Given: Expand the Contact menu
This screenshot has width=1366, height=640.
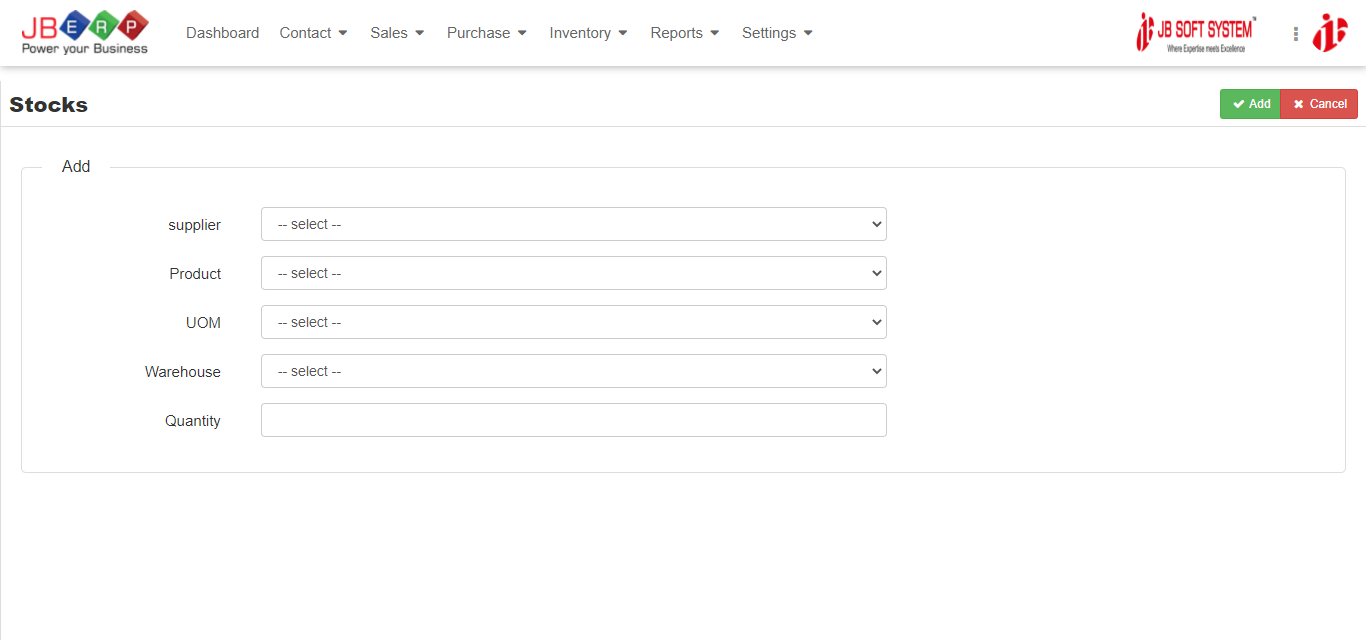Looking at the screenshot, I should pyautogui.click(x=313, y=33).
